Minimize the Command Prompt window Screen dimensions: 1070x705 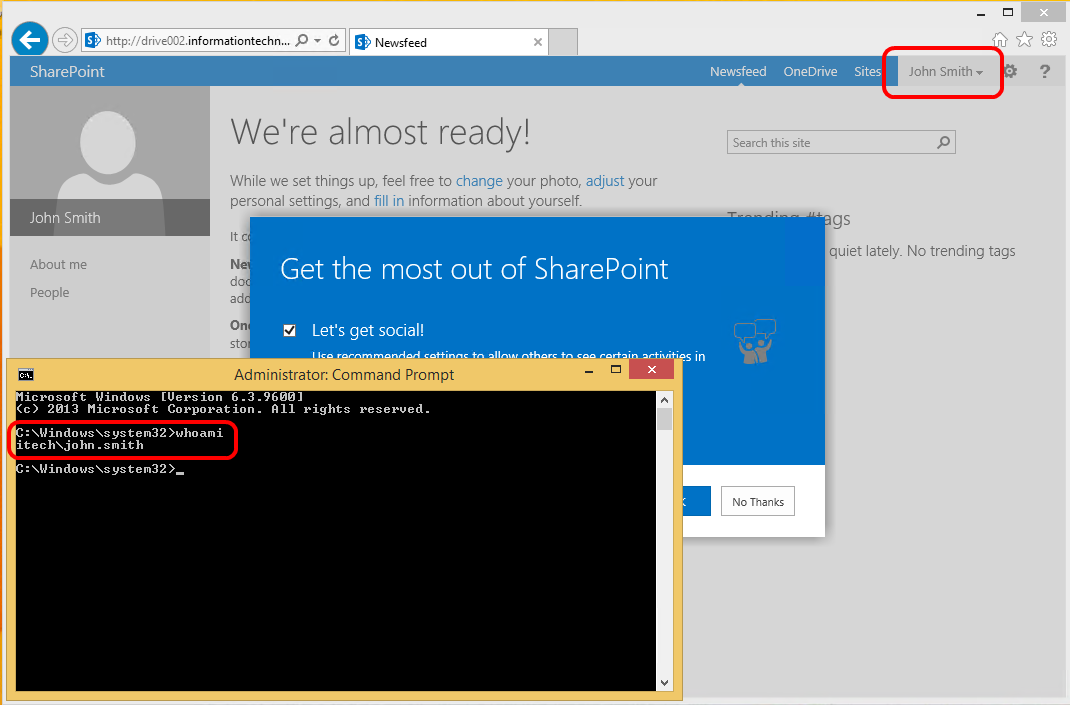[589, 371]
